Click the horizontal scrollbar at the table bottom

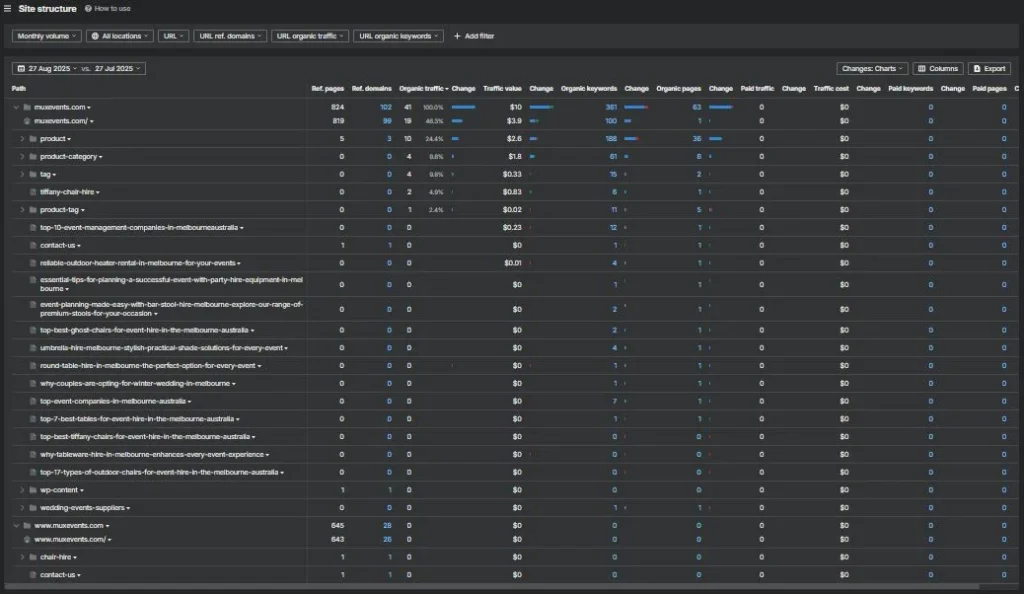point(491,586)
